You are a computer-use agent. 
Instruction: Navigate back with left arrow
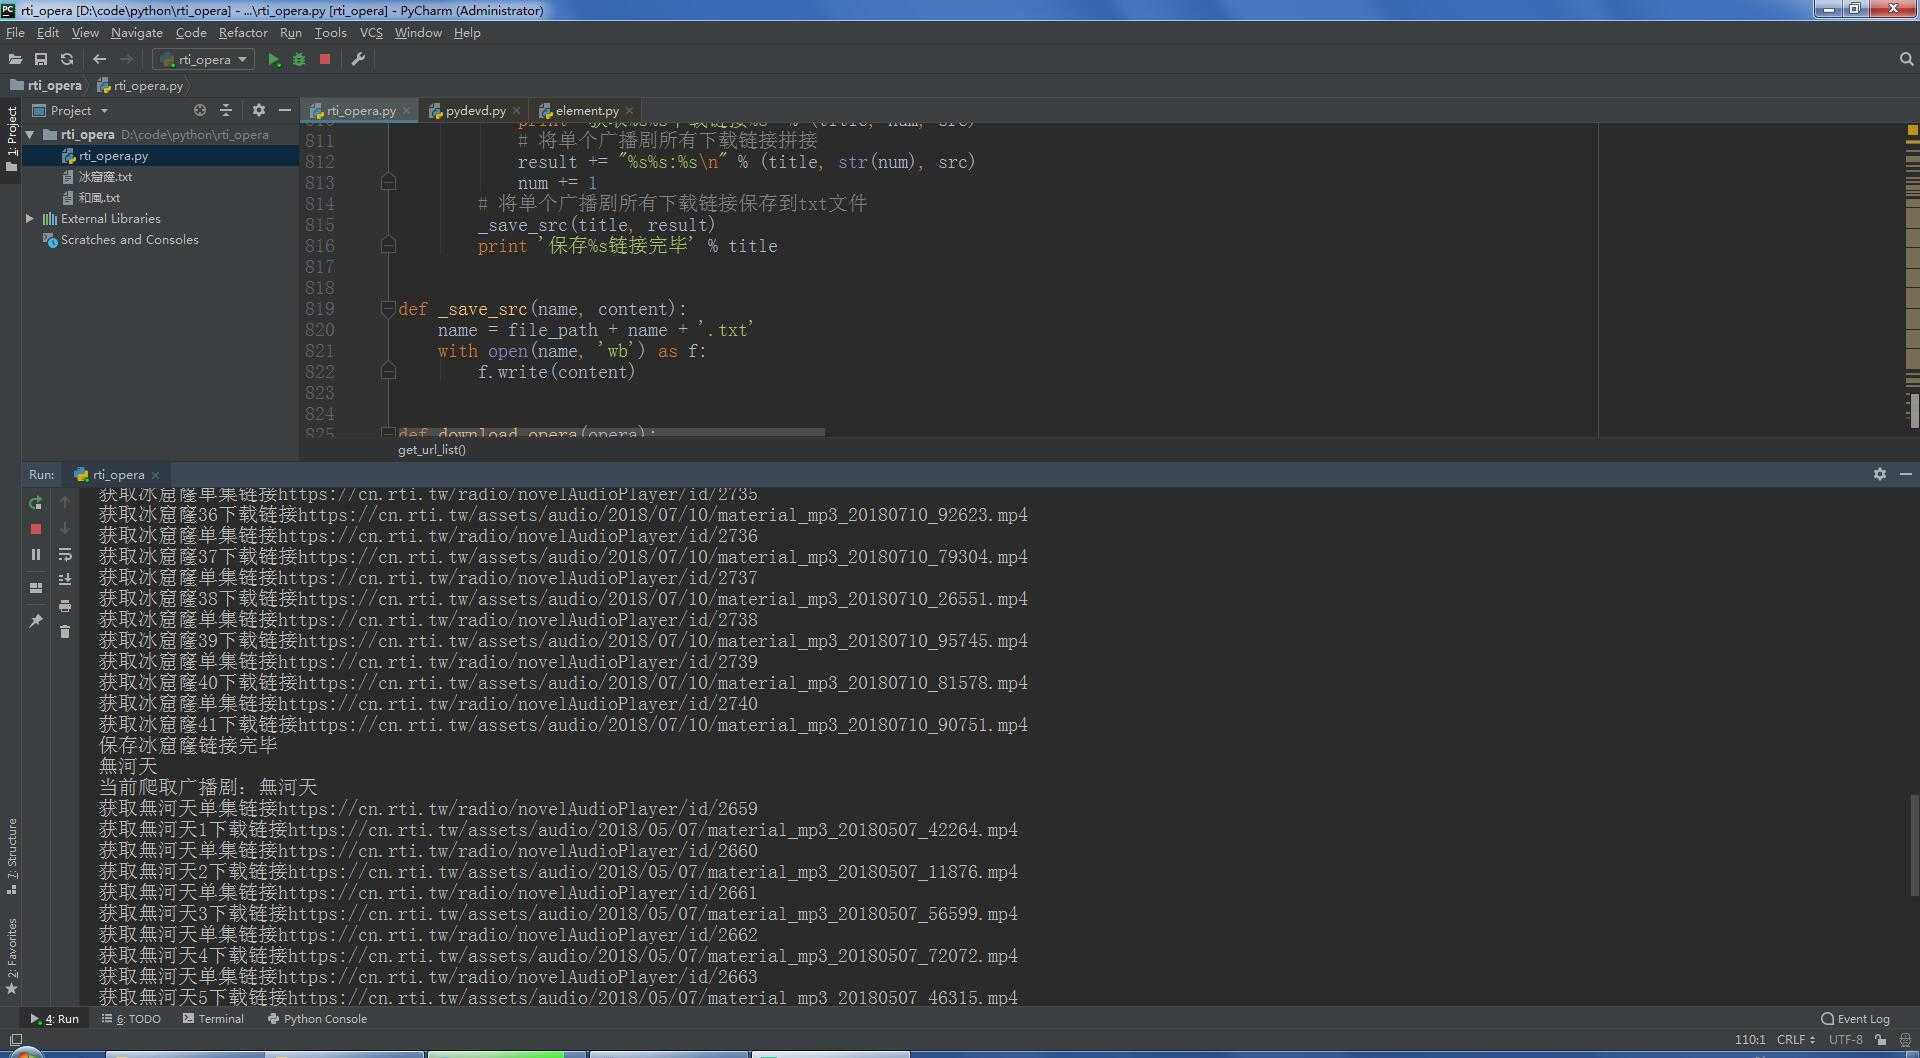point(99,60)
